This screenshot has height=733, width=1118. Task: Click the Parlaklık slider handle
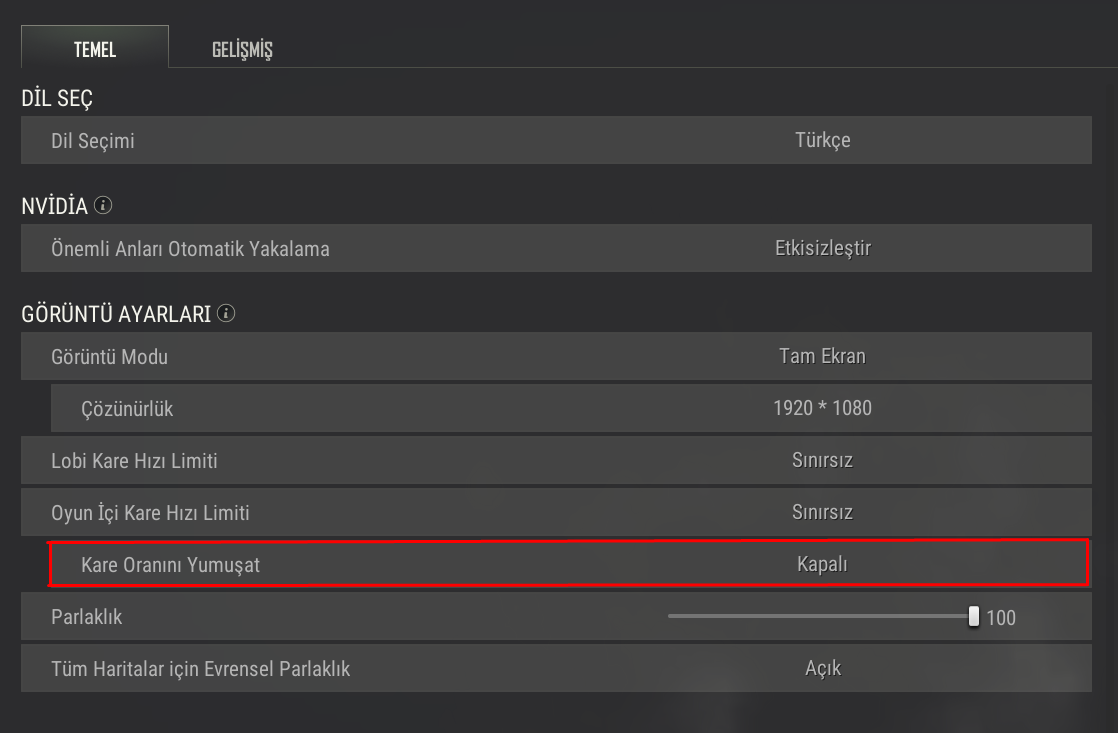click(x=974, y=617)
